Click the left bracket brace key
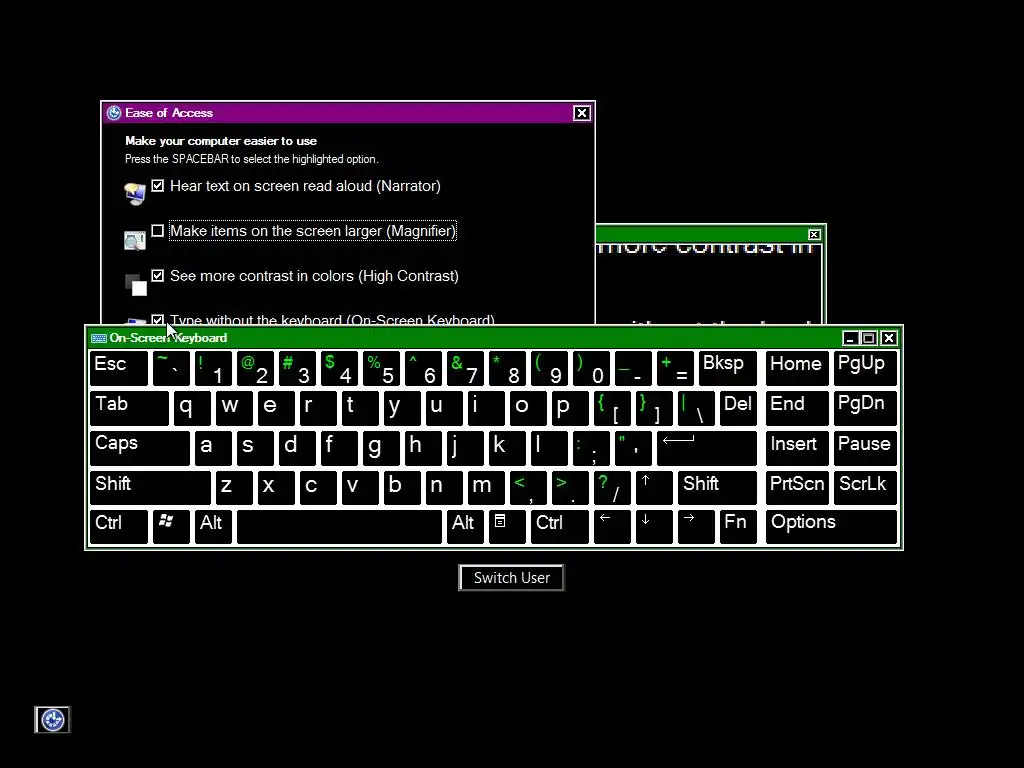Viewport: 1024px width, 768px height. (x=612, y=408)
